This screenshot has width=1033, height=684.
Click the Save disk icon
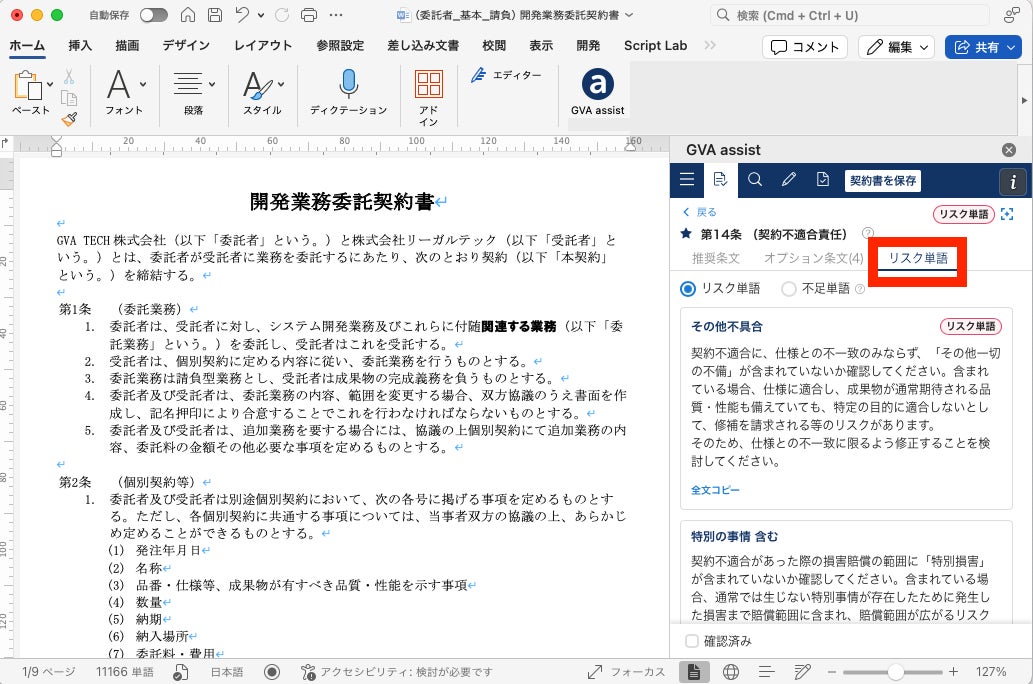pos(215,14)
